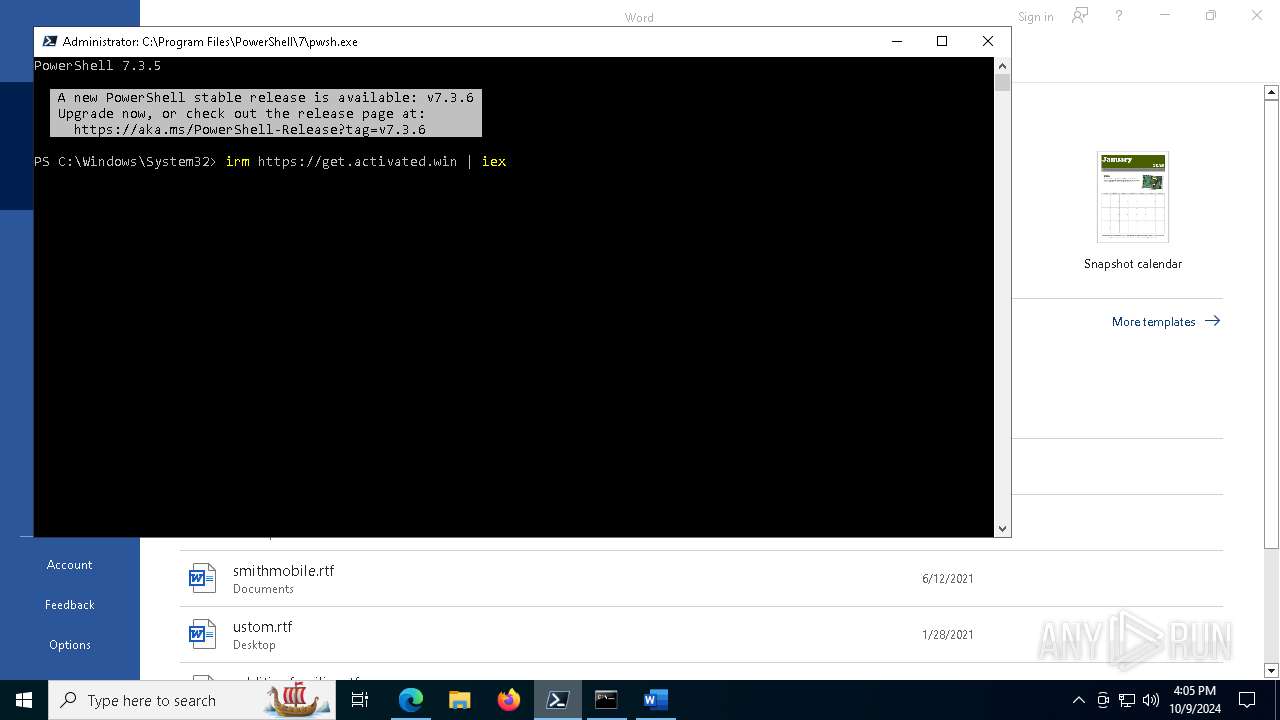Click the irm get.activated.win command line
The image size is (1280, 720).
click(x=366, y=161)
